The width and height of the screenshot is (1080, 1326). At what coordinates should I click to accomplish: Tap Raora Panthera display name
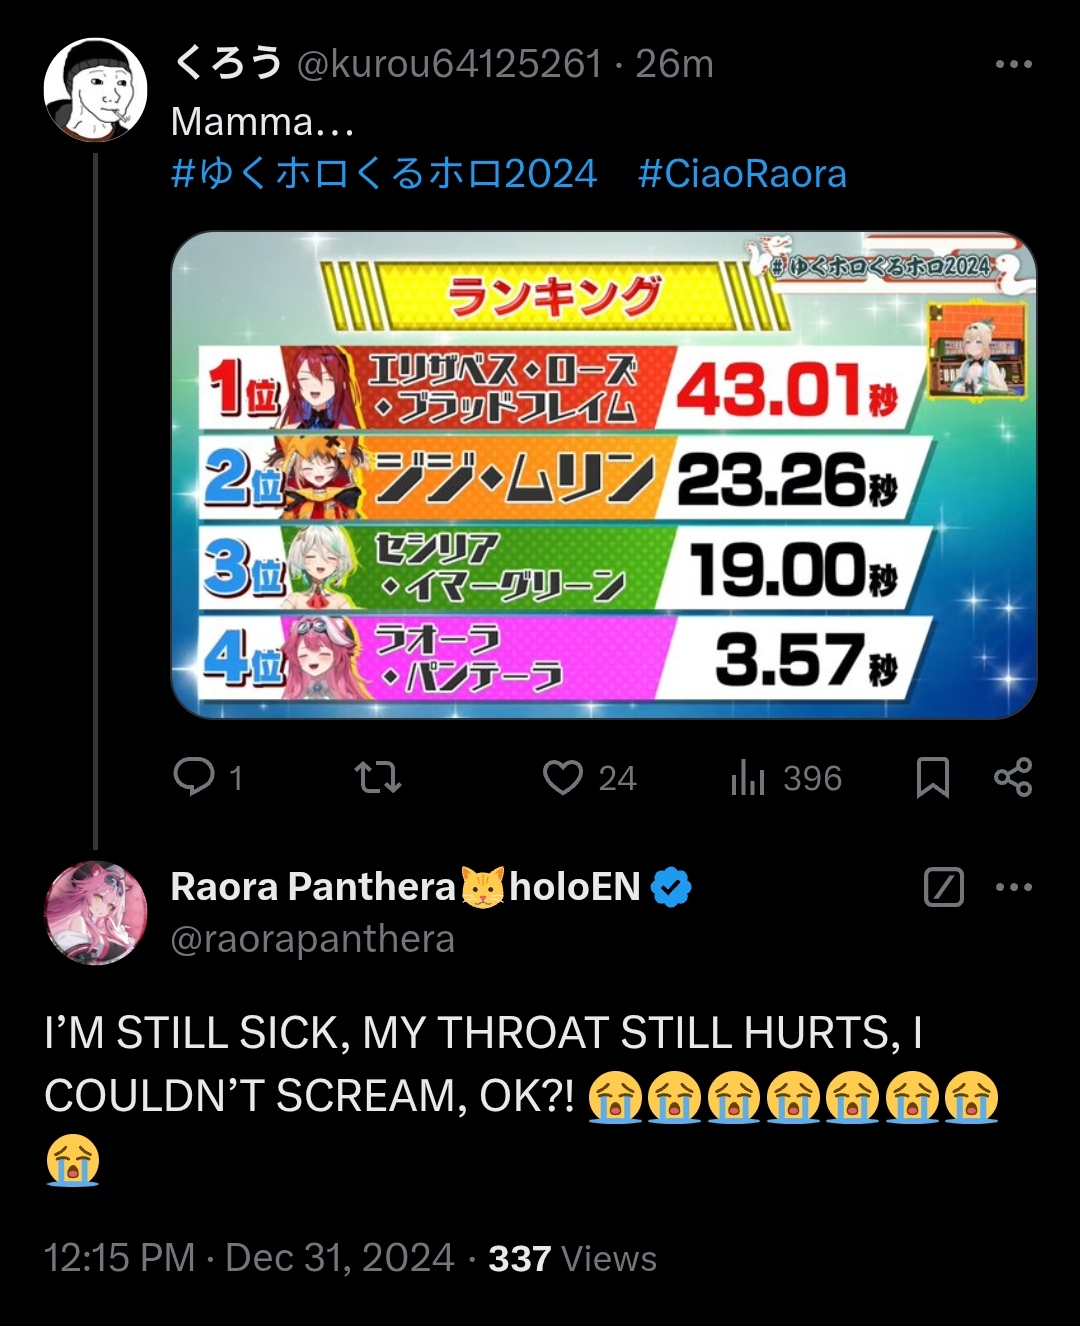tap(313, 887)
